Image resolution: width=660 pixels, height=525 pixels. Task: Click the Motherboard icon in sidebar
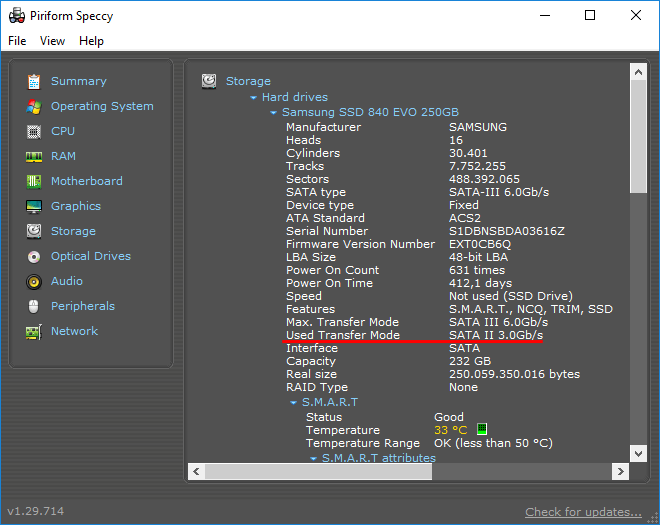click(34, 182)
